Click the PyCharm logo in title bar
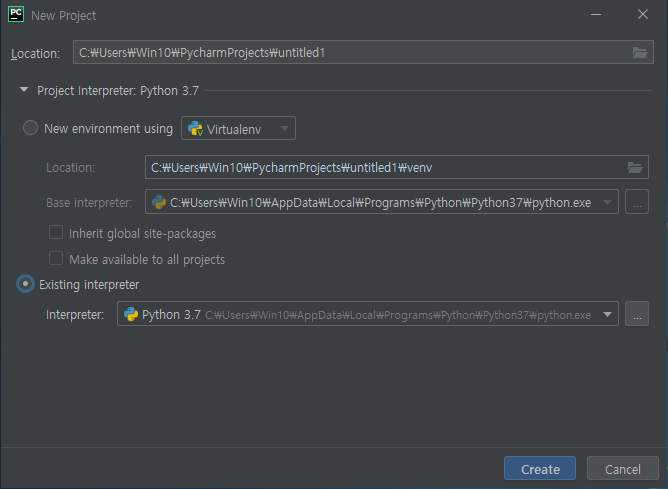The image size is (668, 489). click(x=16, y=14)
